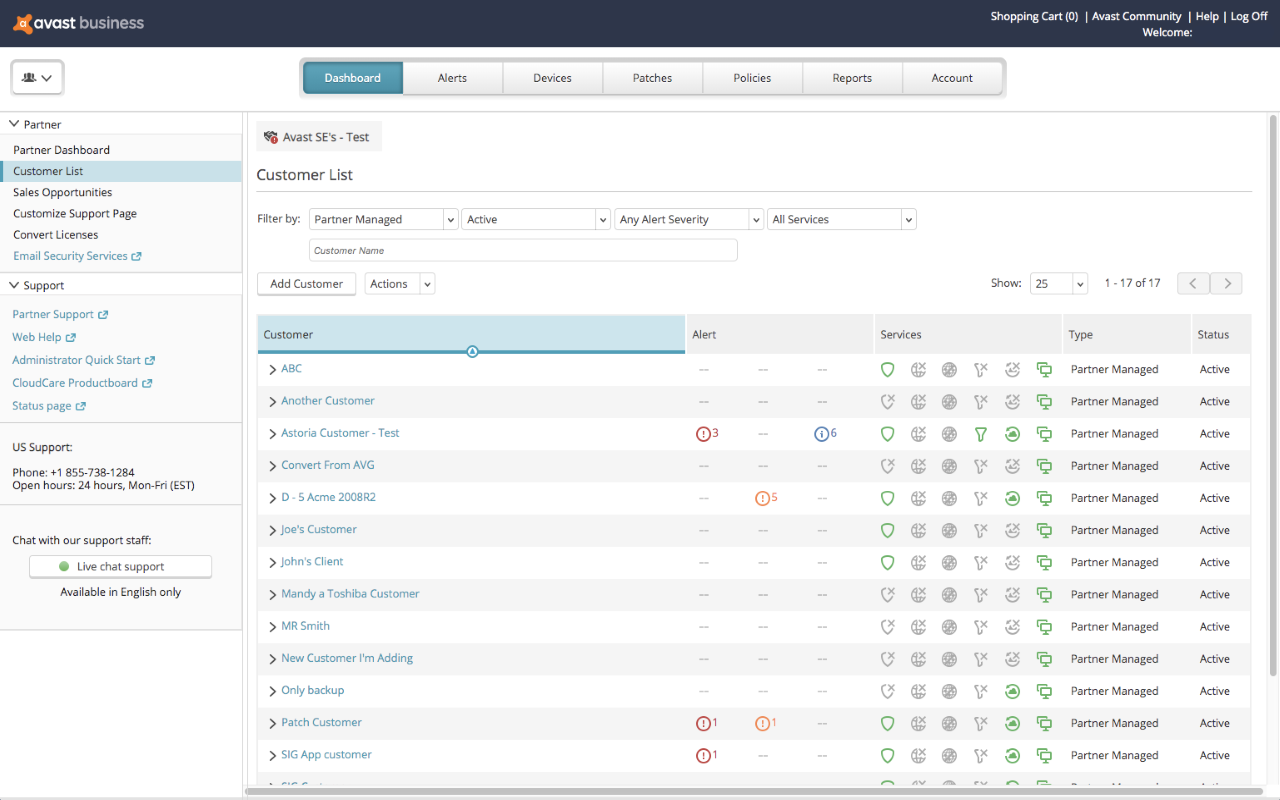
Task: Open the account switcher dropdown with people icon
Action: tap(38, 77)
